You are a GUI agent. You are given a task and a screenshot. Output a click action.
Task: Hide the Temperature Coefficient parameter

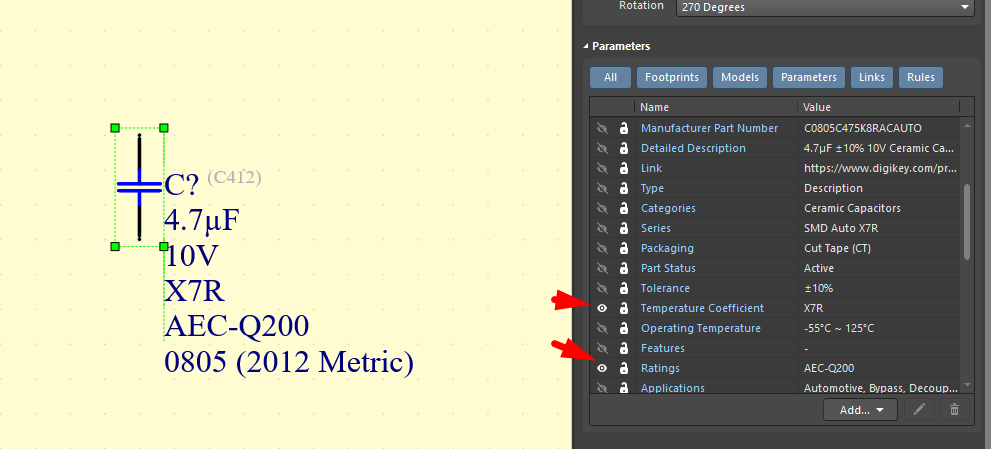pos(602,308)
